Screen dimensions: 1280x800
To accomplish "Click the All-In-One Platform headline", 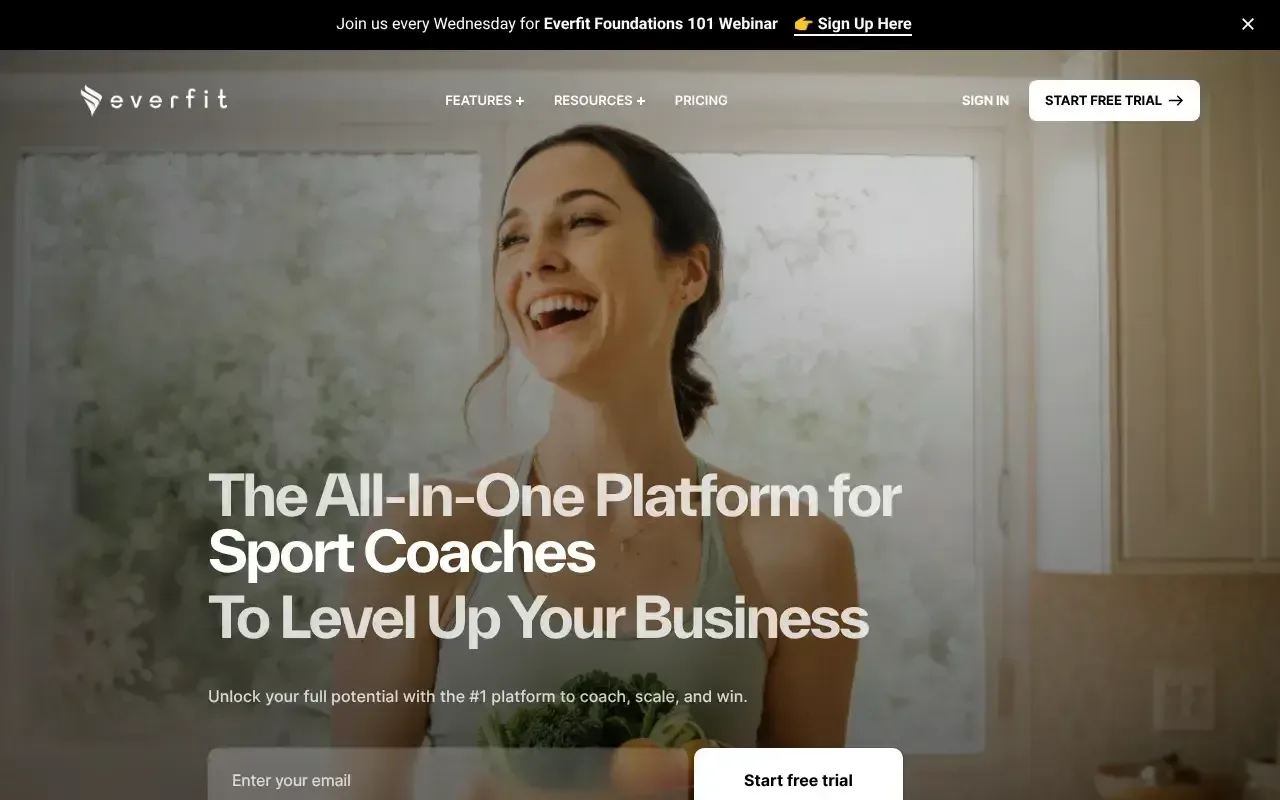I will click(555, 495).
